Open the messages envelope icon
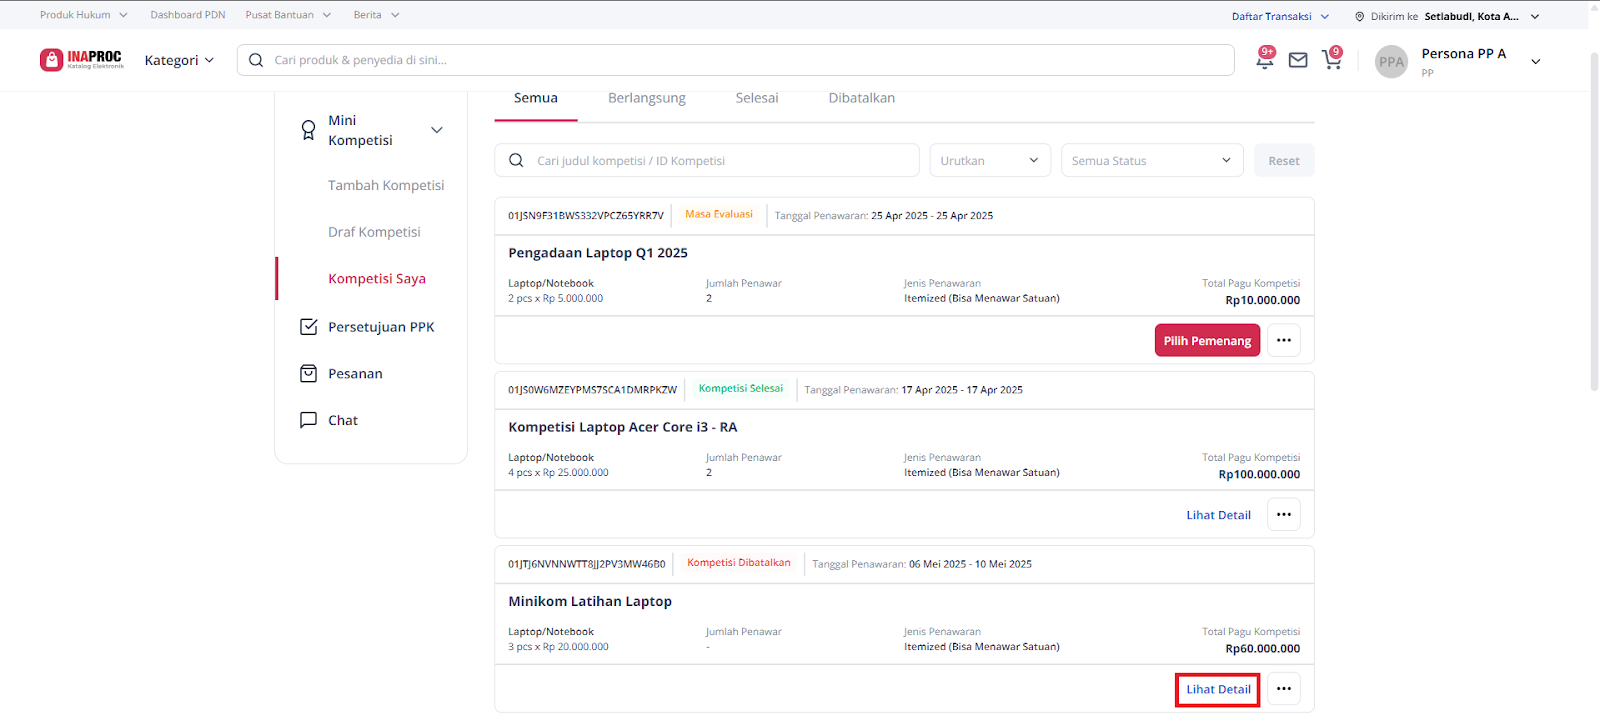 (1298, 60)
